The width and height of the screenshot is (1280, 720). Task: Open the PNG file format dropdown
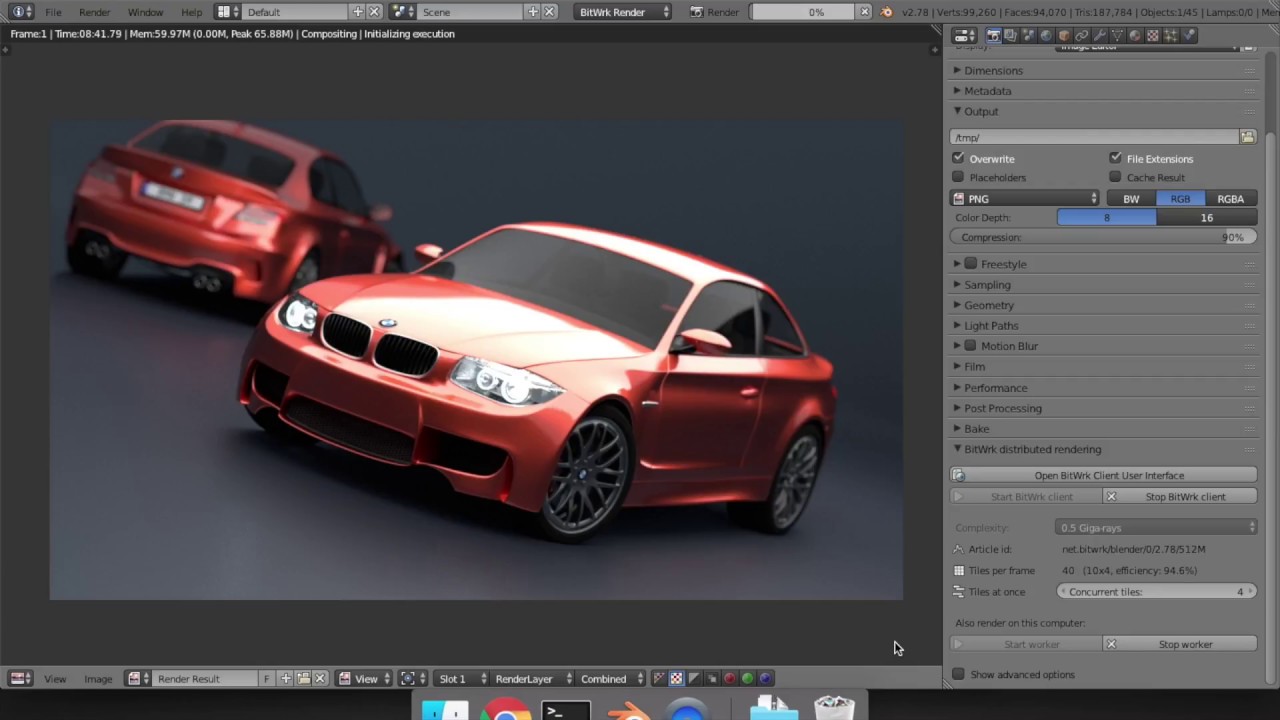tap(1025, 198)
